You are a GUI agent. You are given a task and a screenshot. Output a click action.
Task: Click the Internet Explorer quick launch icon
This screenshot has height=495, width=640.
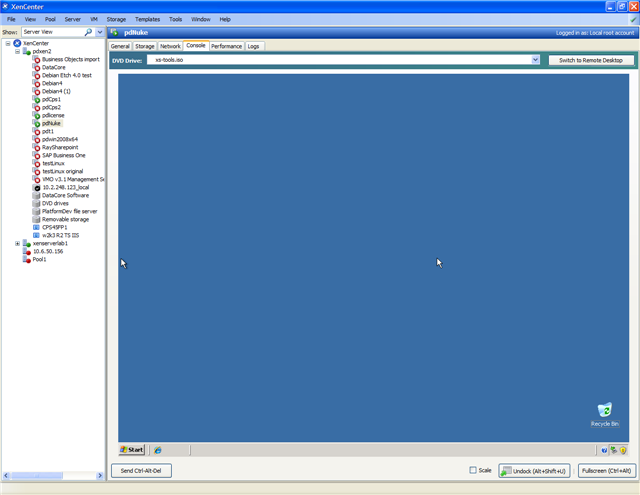pyautogui.click(x=158, y=450)
